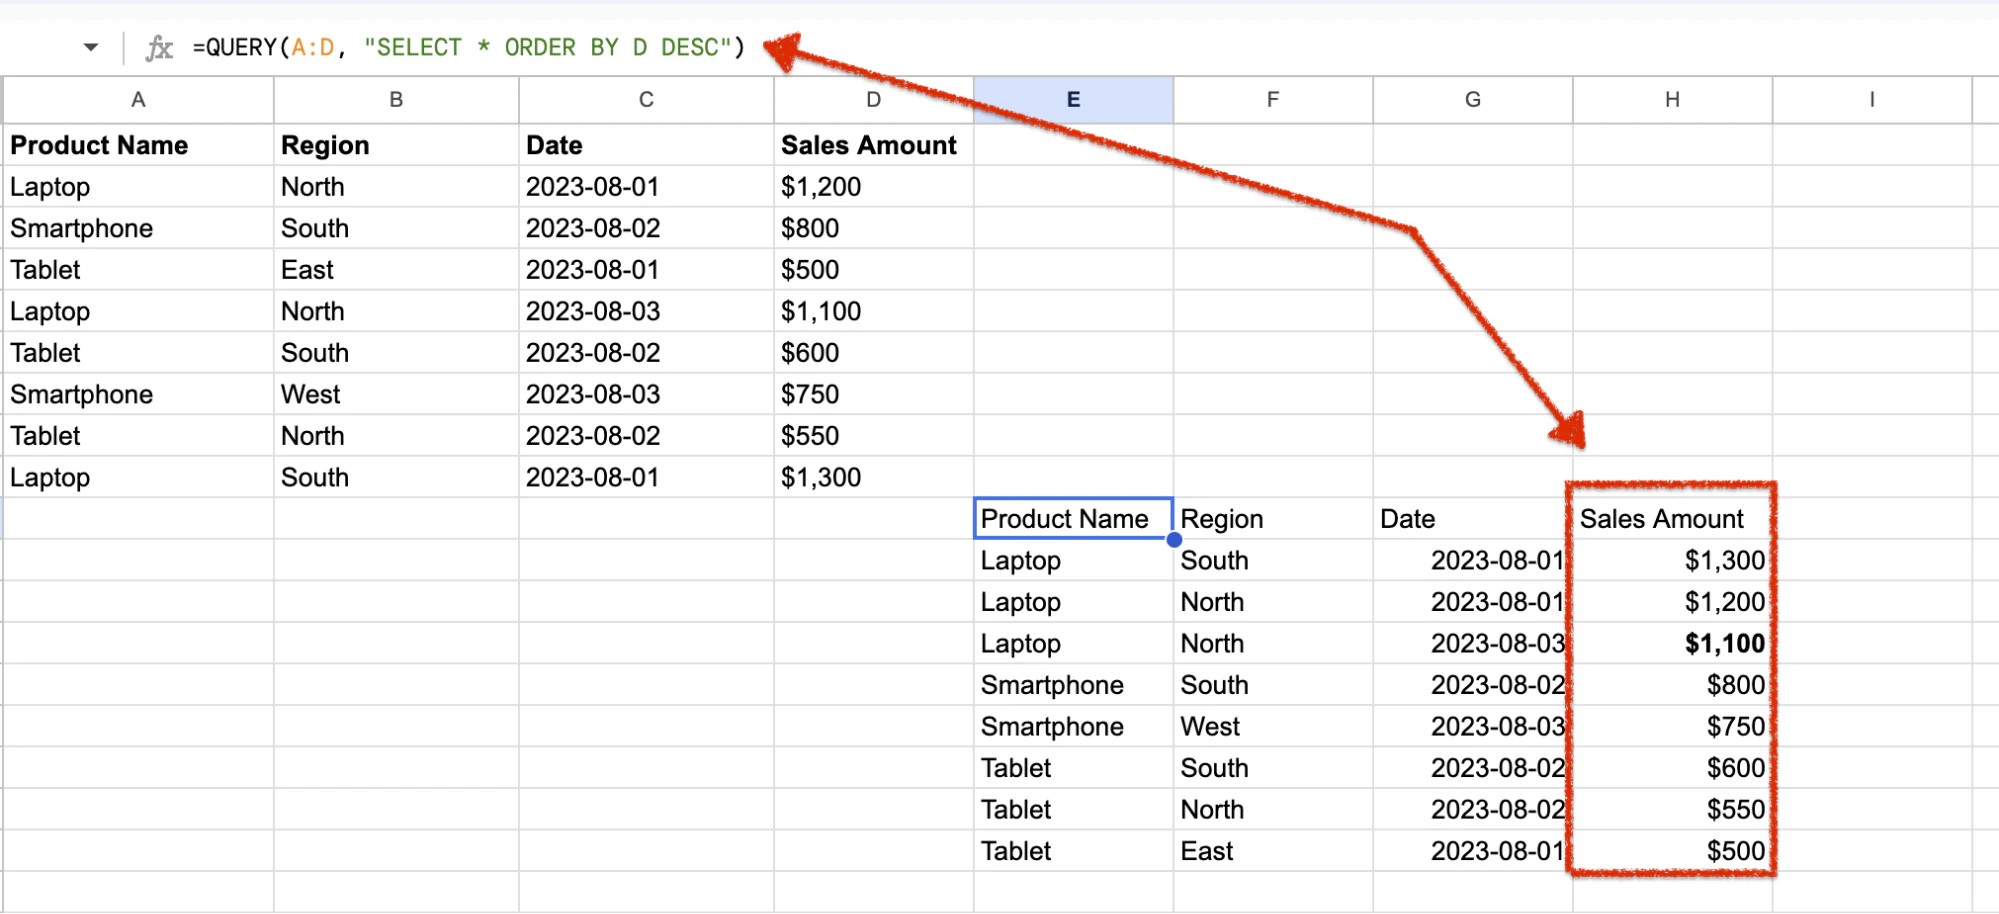
Task: Select column F header
Action: click(x=1273, y=100)
